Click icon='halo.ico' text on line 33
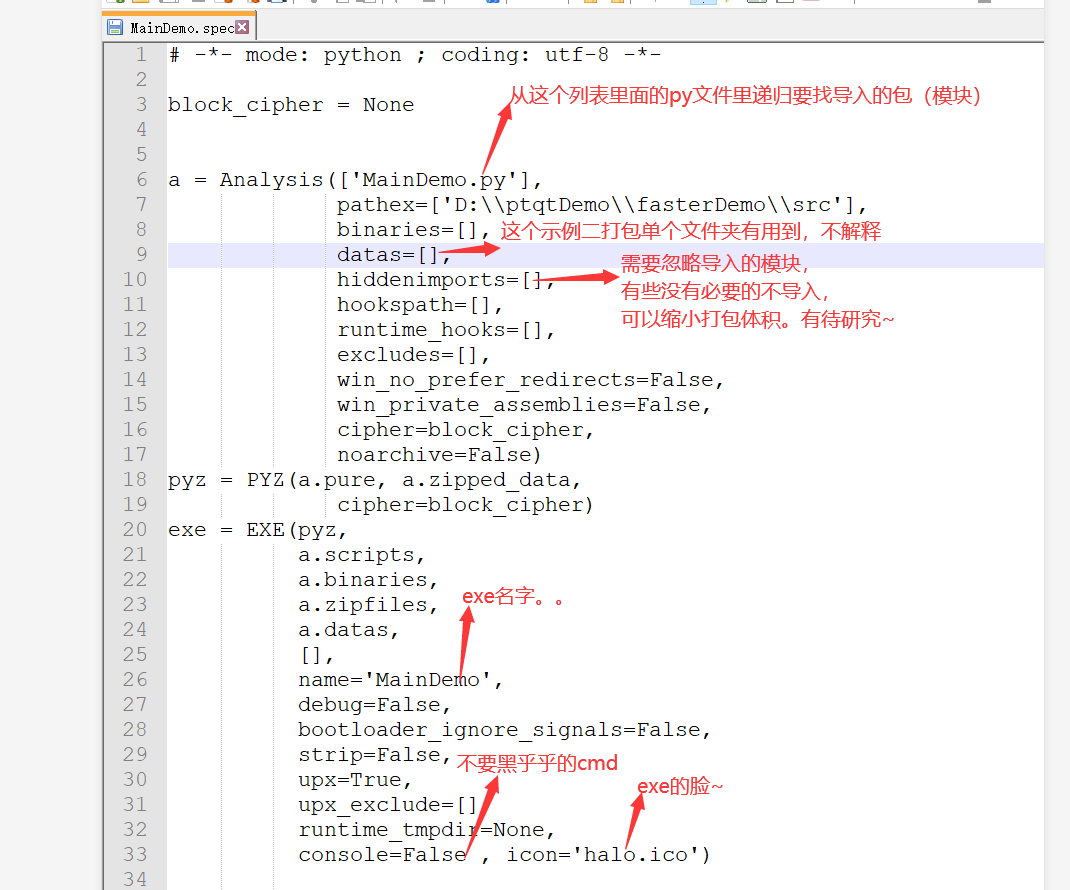Viewport: 1070px width, 890px height. [x=602, y=856]
